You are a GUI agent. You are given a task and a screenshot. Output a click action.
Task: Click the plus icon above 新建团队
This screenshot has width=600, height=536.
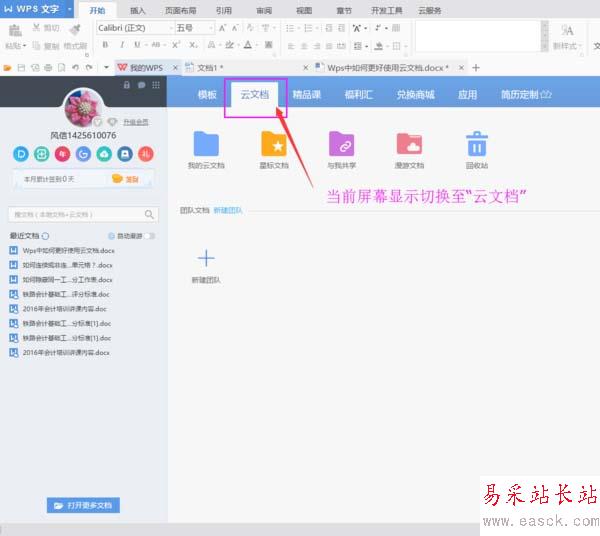(206, 258)
